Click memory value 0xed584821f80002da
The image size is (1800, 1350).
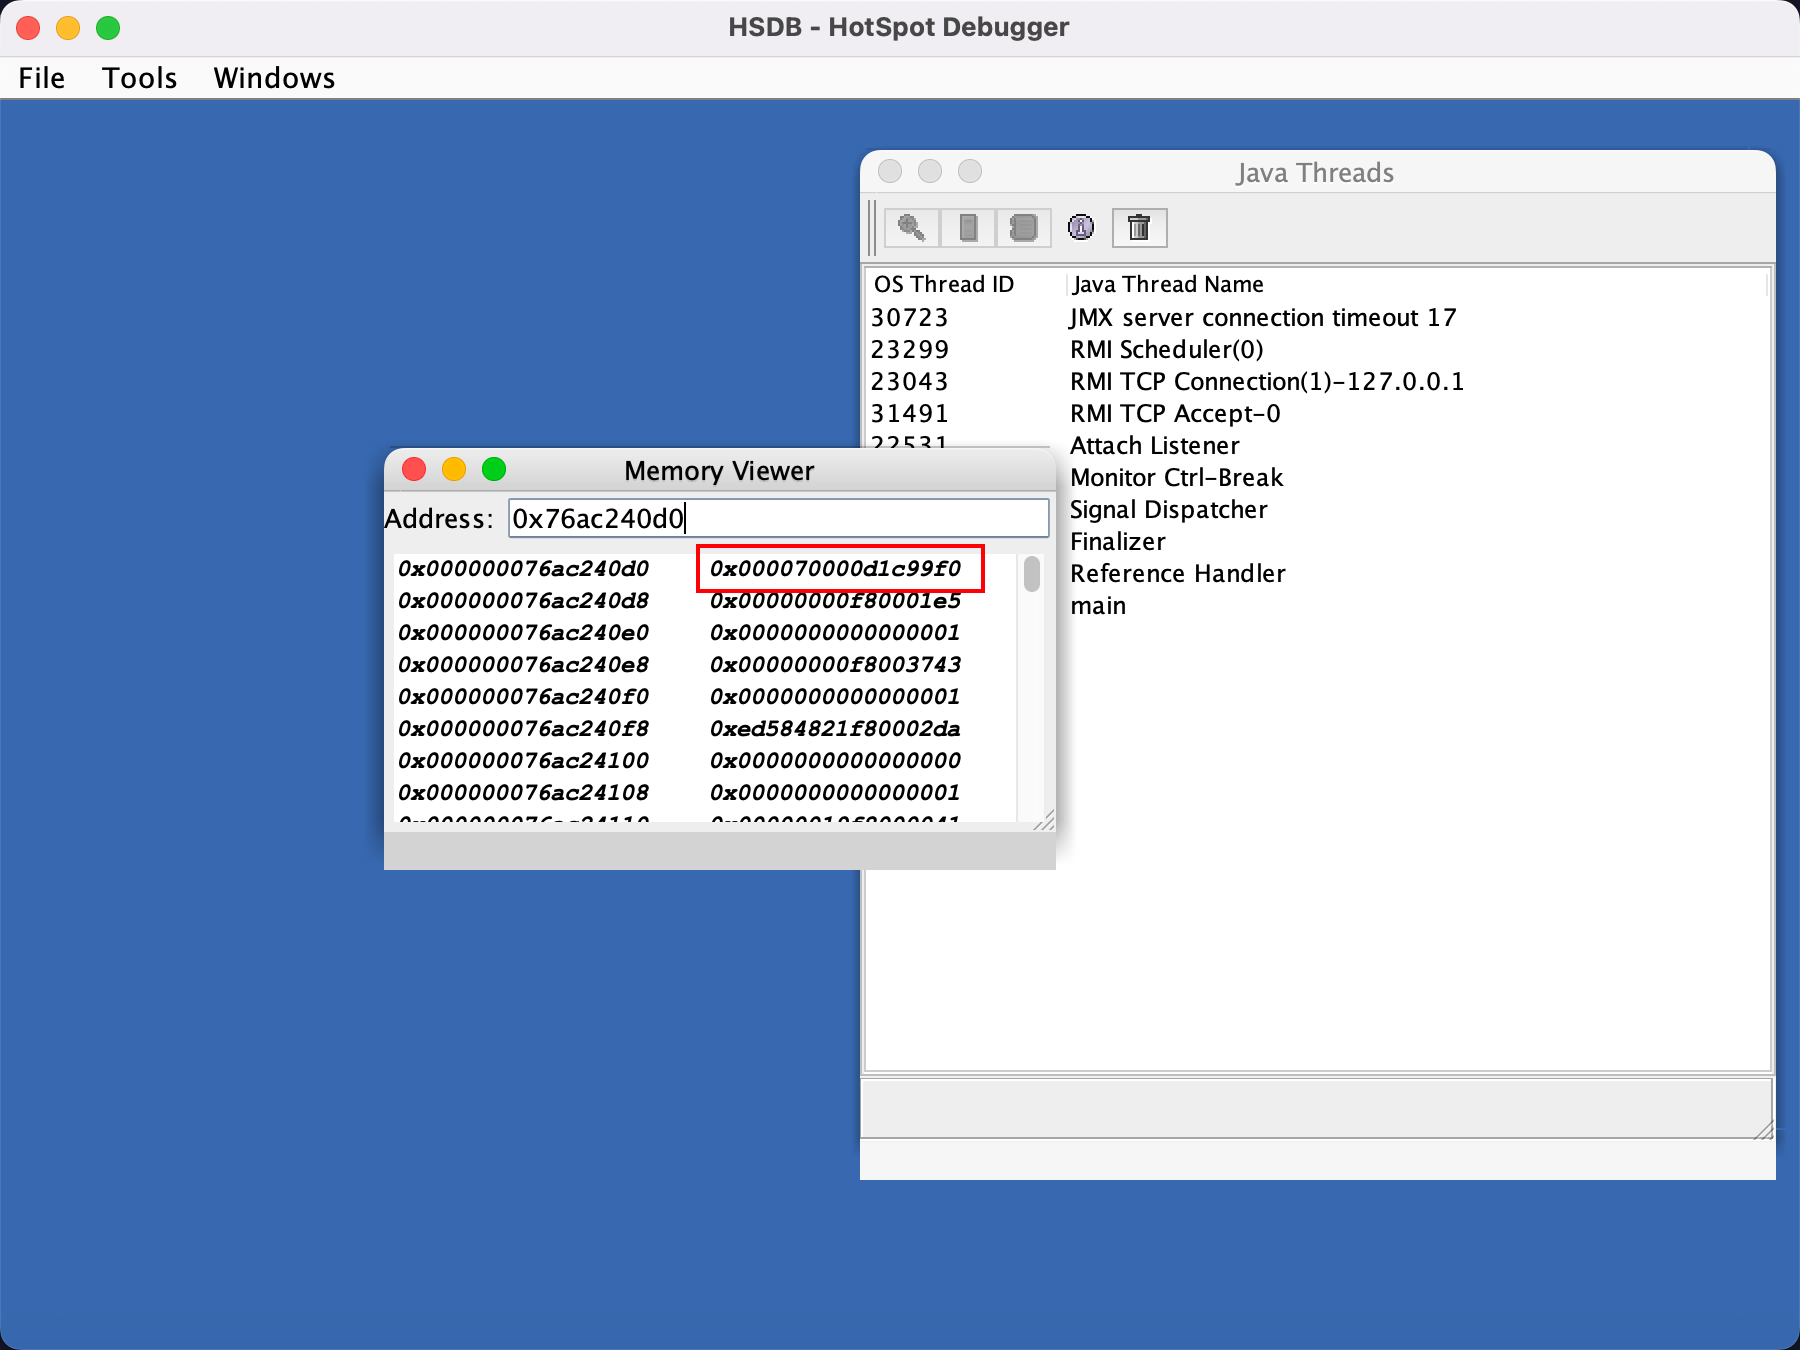click(836, 728)
